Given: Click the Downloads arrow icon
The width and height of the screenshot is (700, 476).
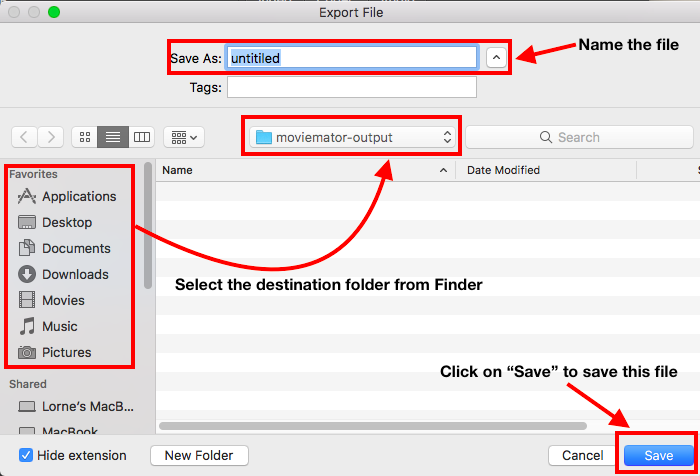Looking at the screenshot, I should 27,274.
